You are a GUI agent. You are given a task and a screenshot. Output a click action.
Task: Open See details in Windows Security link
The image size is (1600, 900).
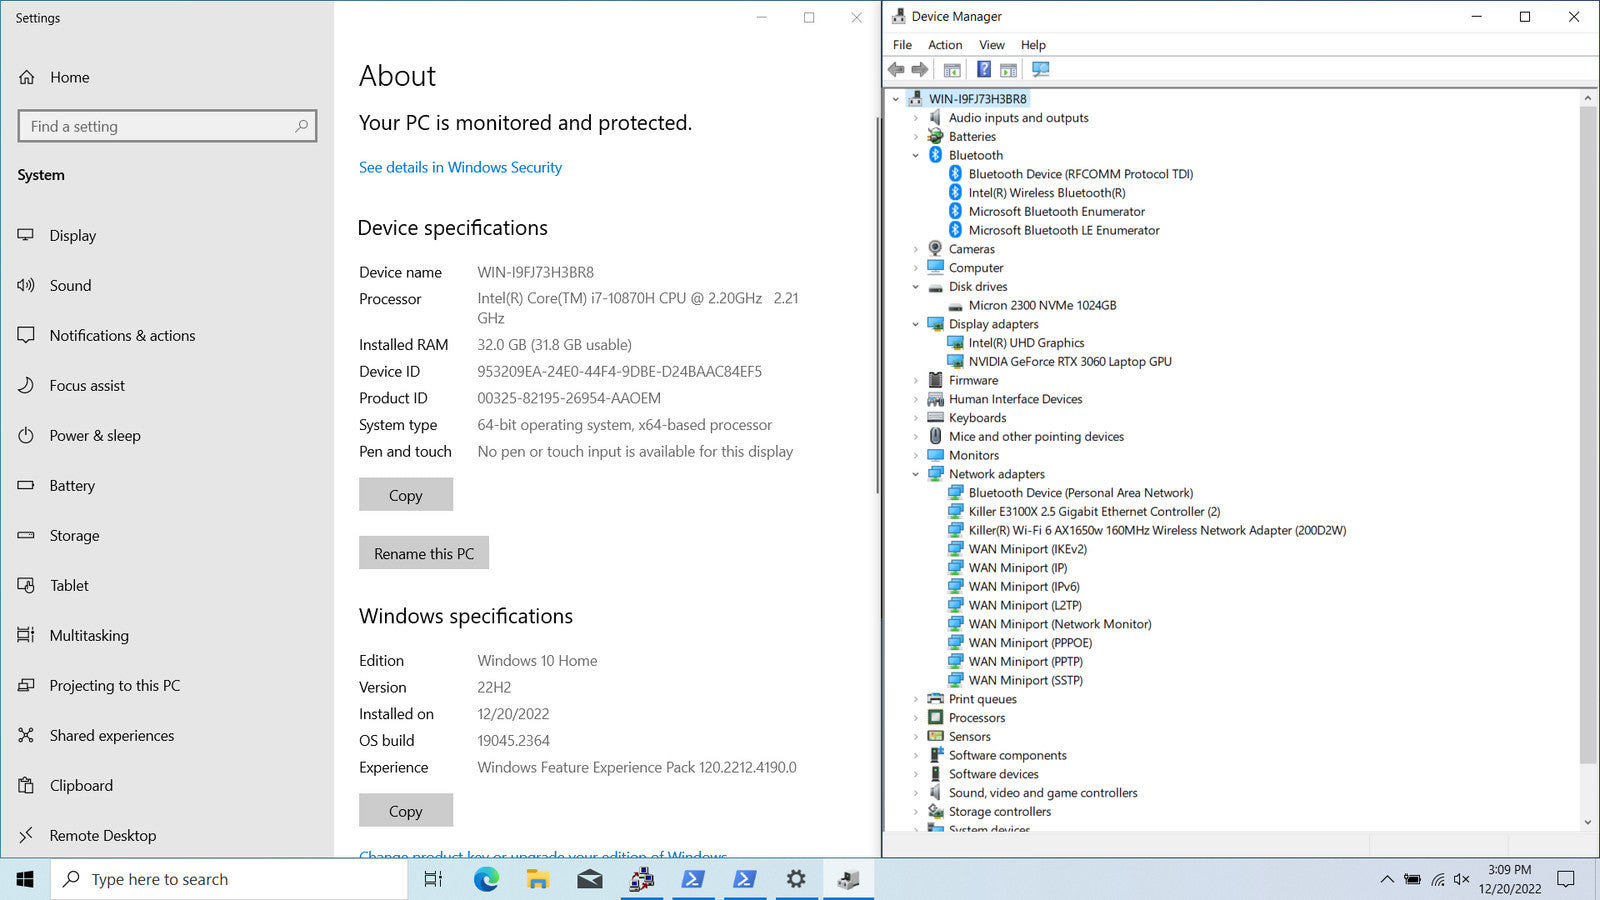460,167
